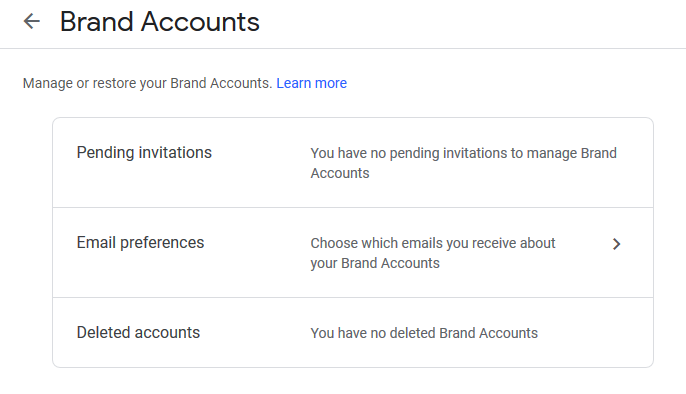Click the Brand Accounts page heading
686x394 pixels.
point(160,21)
